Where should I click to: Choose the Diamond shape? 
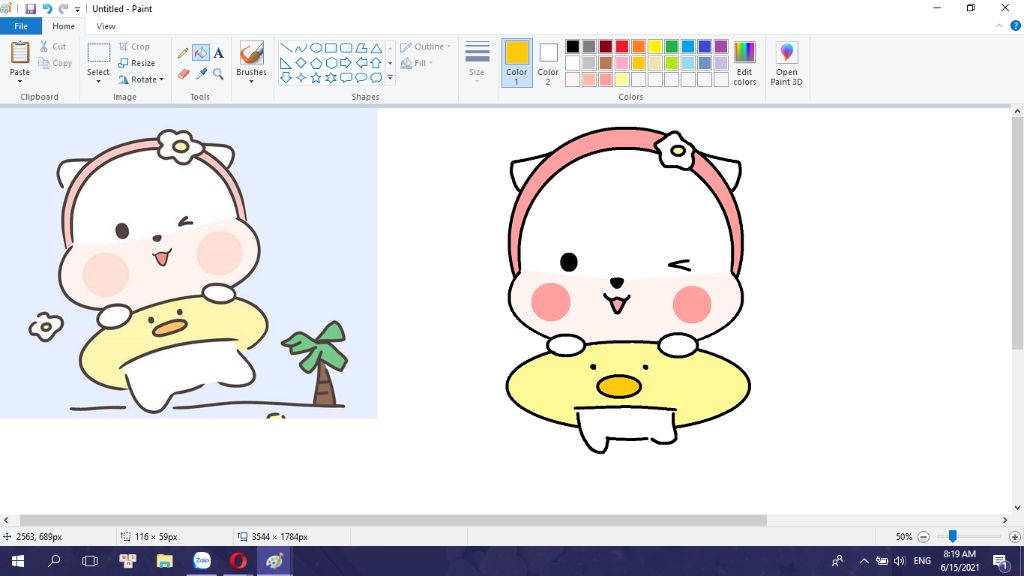(x=300, y=63)
